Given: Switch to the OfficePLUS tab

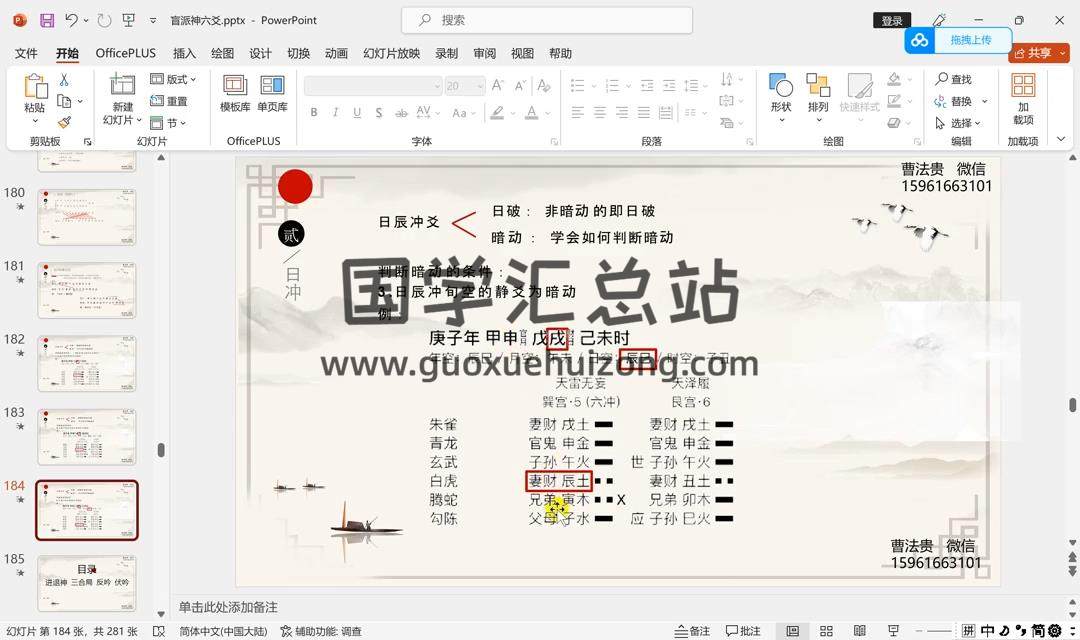Looking at the screenshot, I should [x=125, y=53].
